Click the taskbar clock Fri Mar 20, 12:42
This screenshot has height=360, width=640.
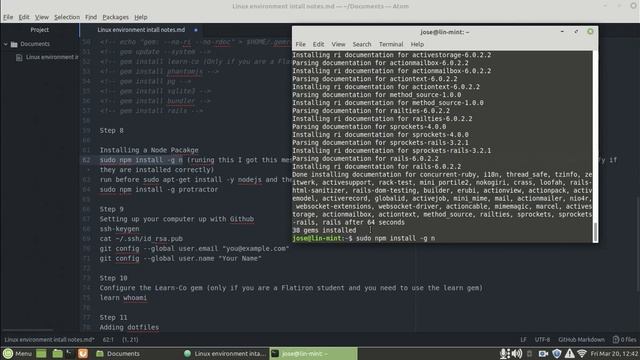(614, 353)
